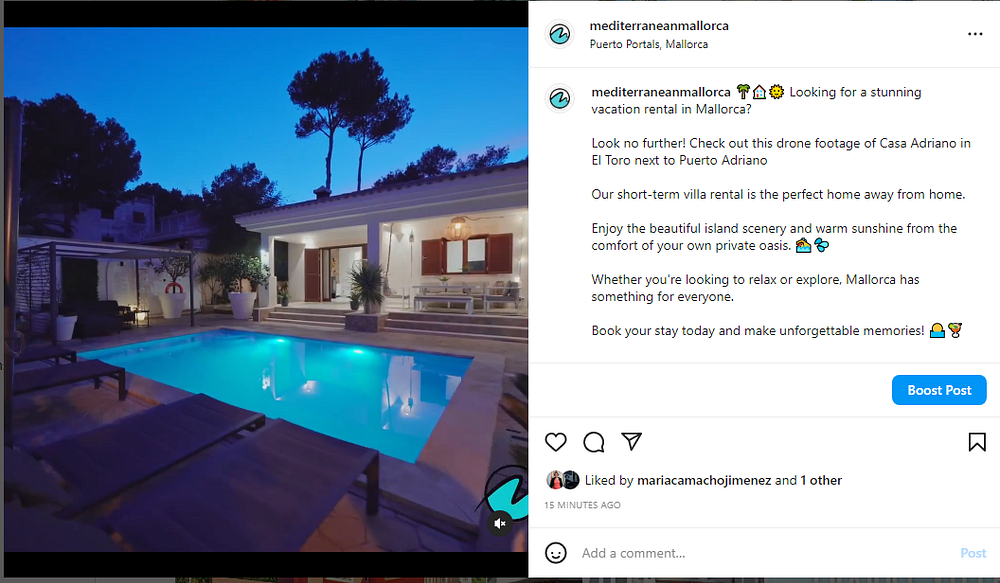The width and height of the screenshot is (1000, 583).
Task: Unmute the video with the speaker icon
Action: click(x=500, y=524)
